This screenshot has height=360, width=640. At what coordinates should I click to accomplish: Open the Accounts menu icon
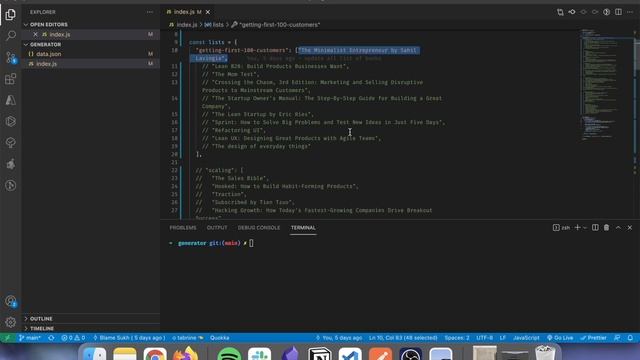click(x=11, y=301)
